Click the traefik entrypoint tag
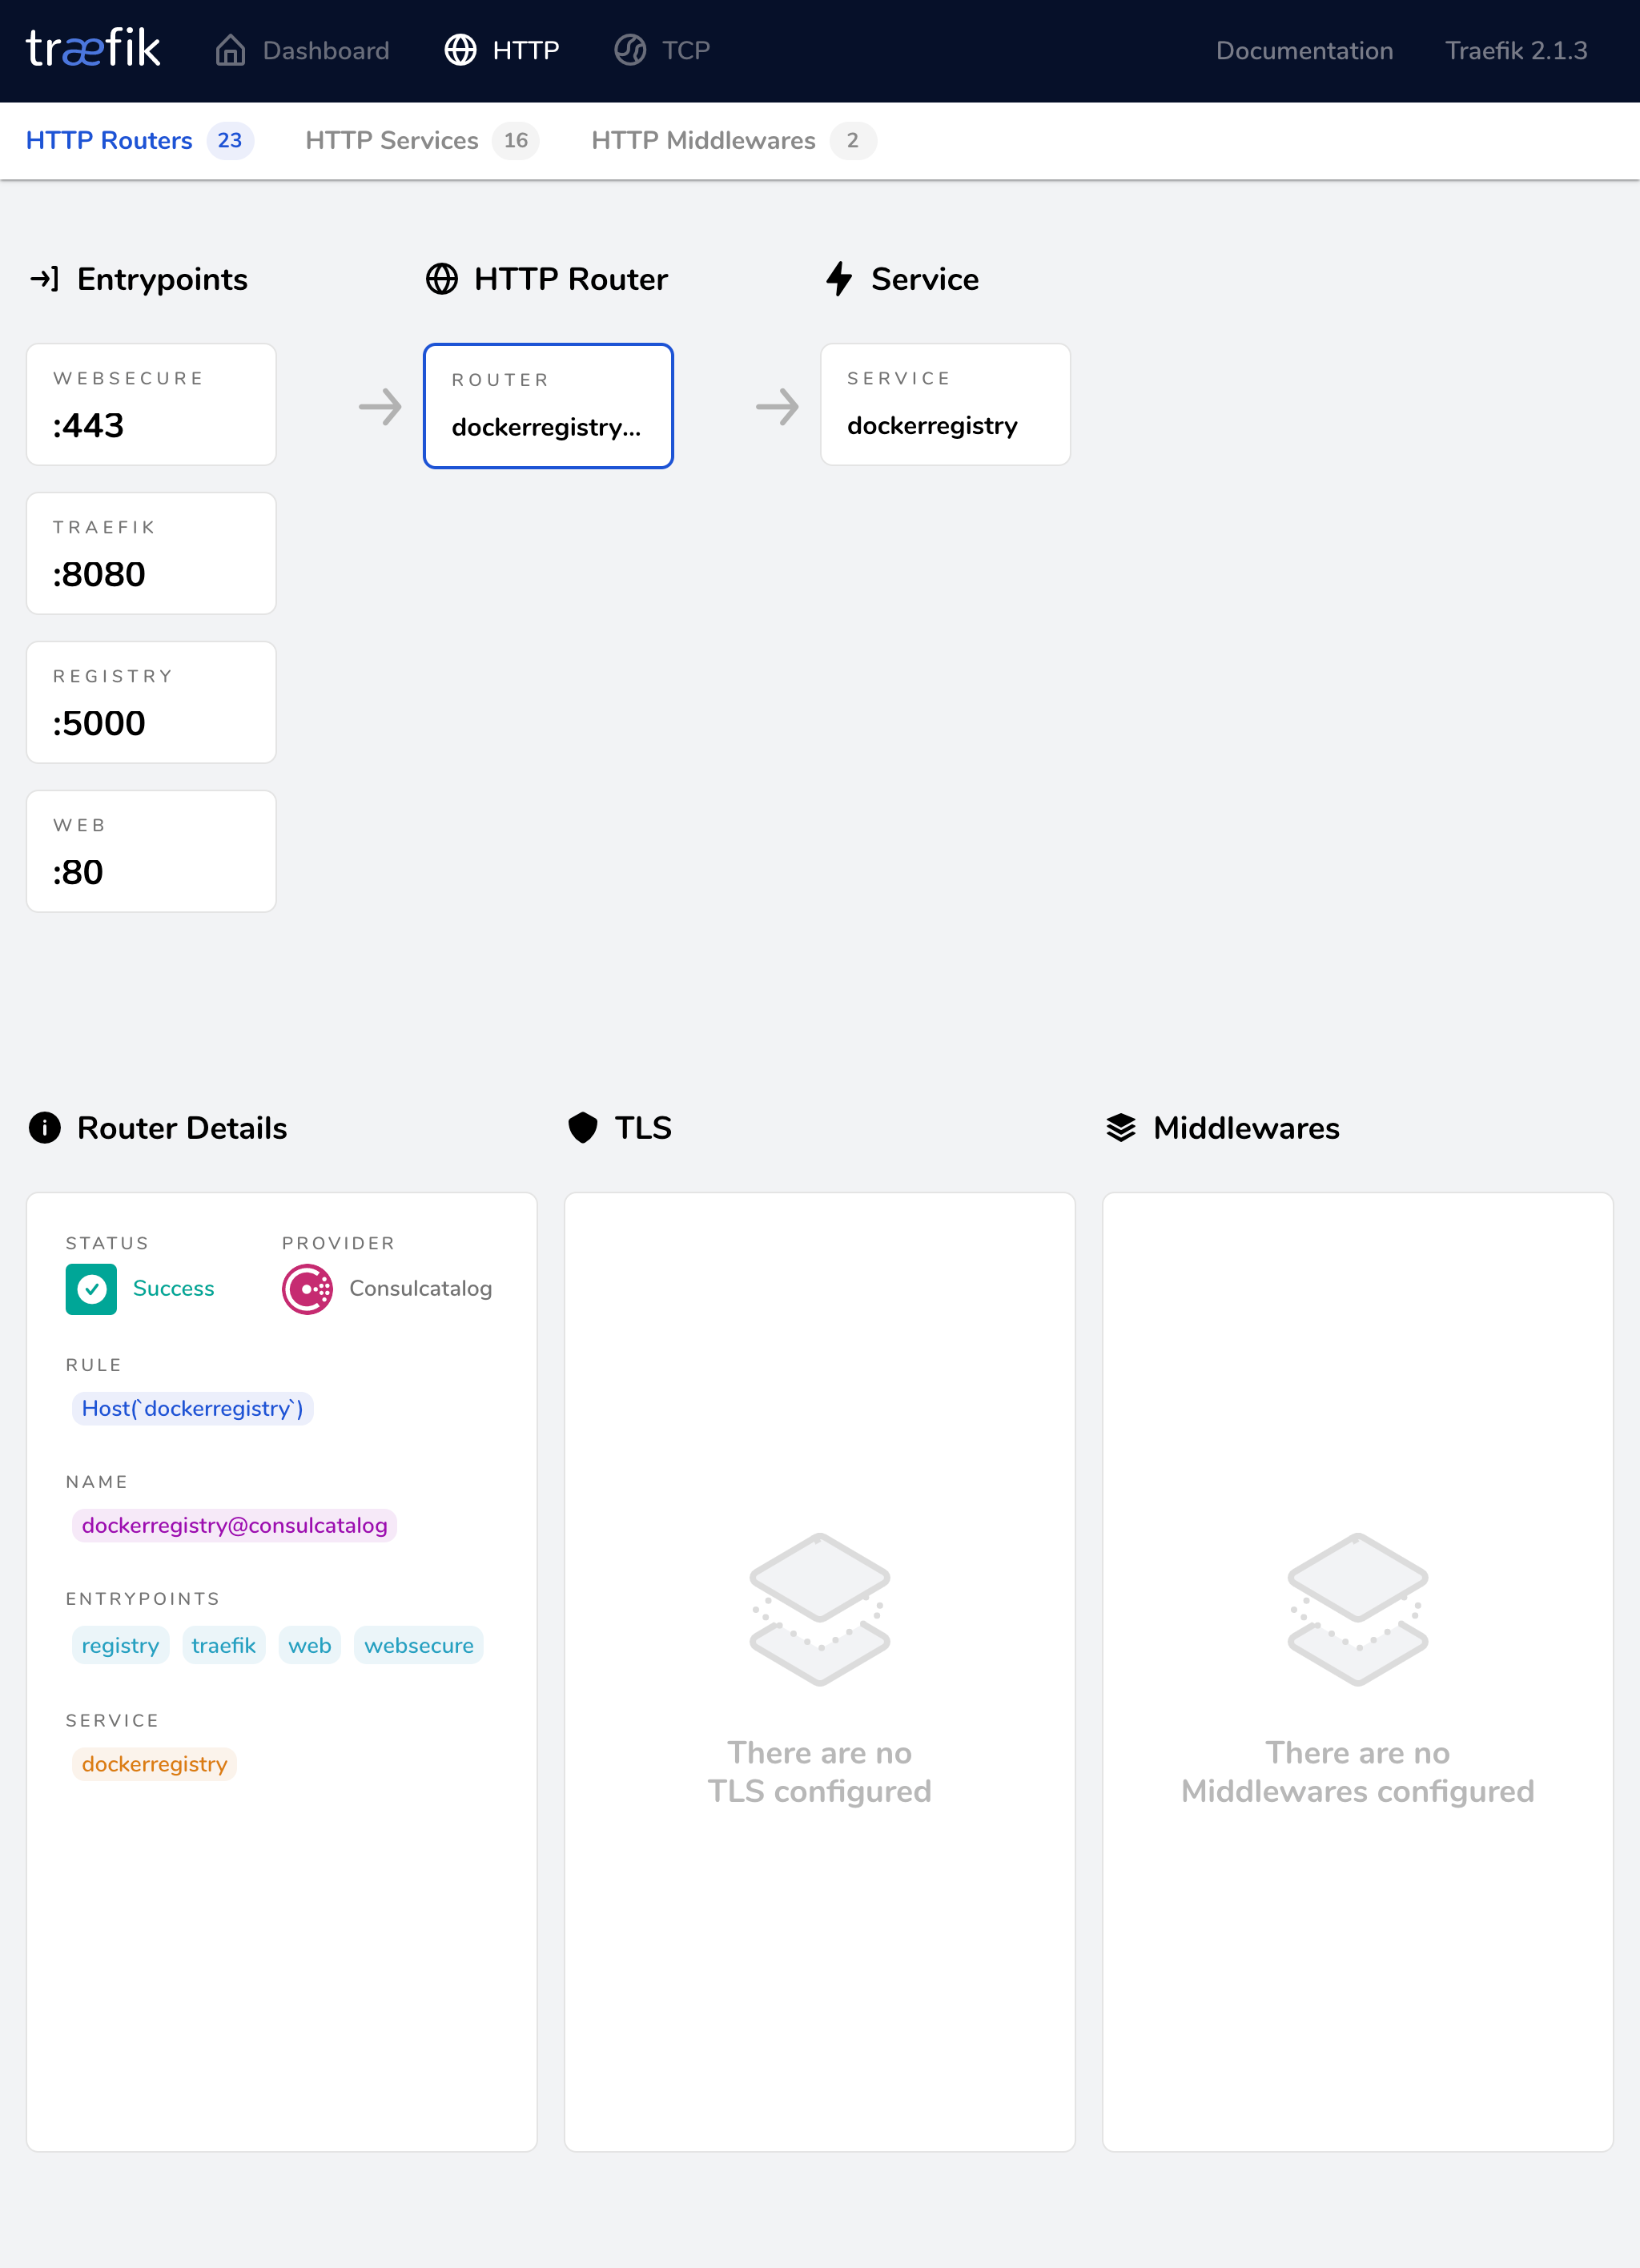1640x2268 pixels. pos(223,1645)
